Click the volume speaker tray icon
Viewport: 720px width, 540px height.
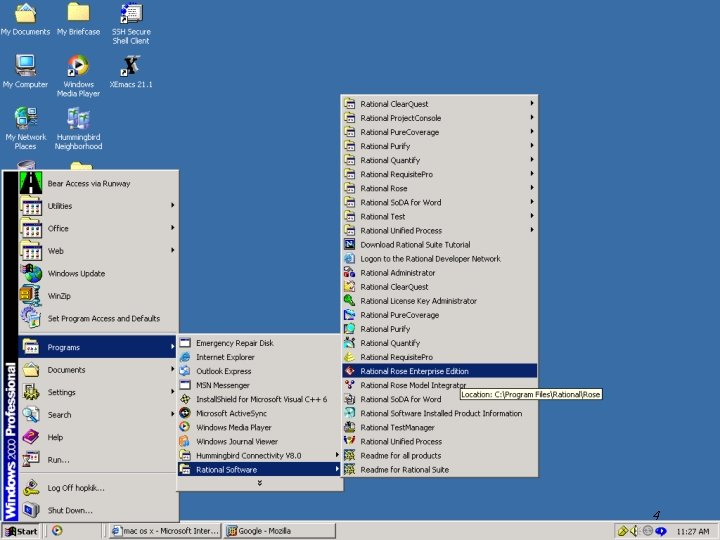635,531
